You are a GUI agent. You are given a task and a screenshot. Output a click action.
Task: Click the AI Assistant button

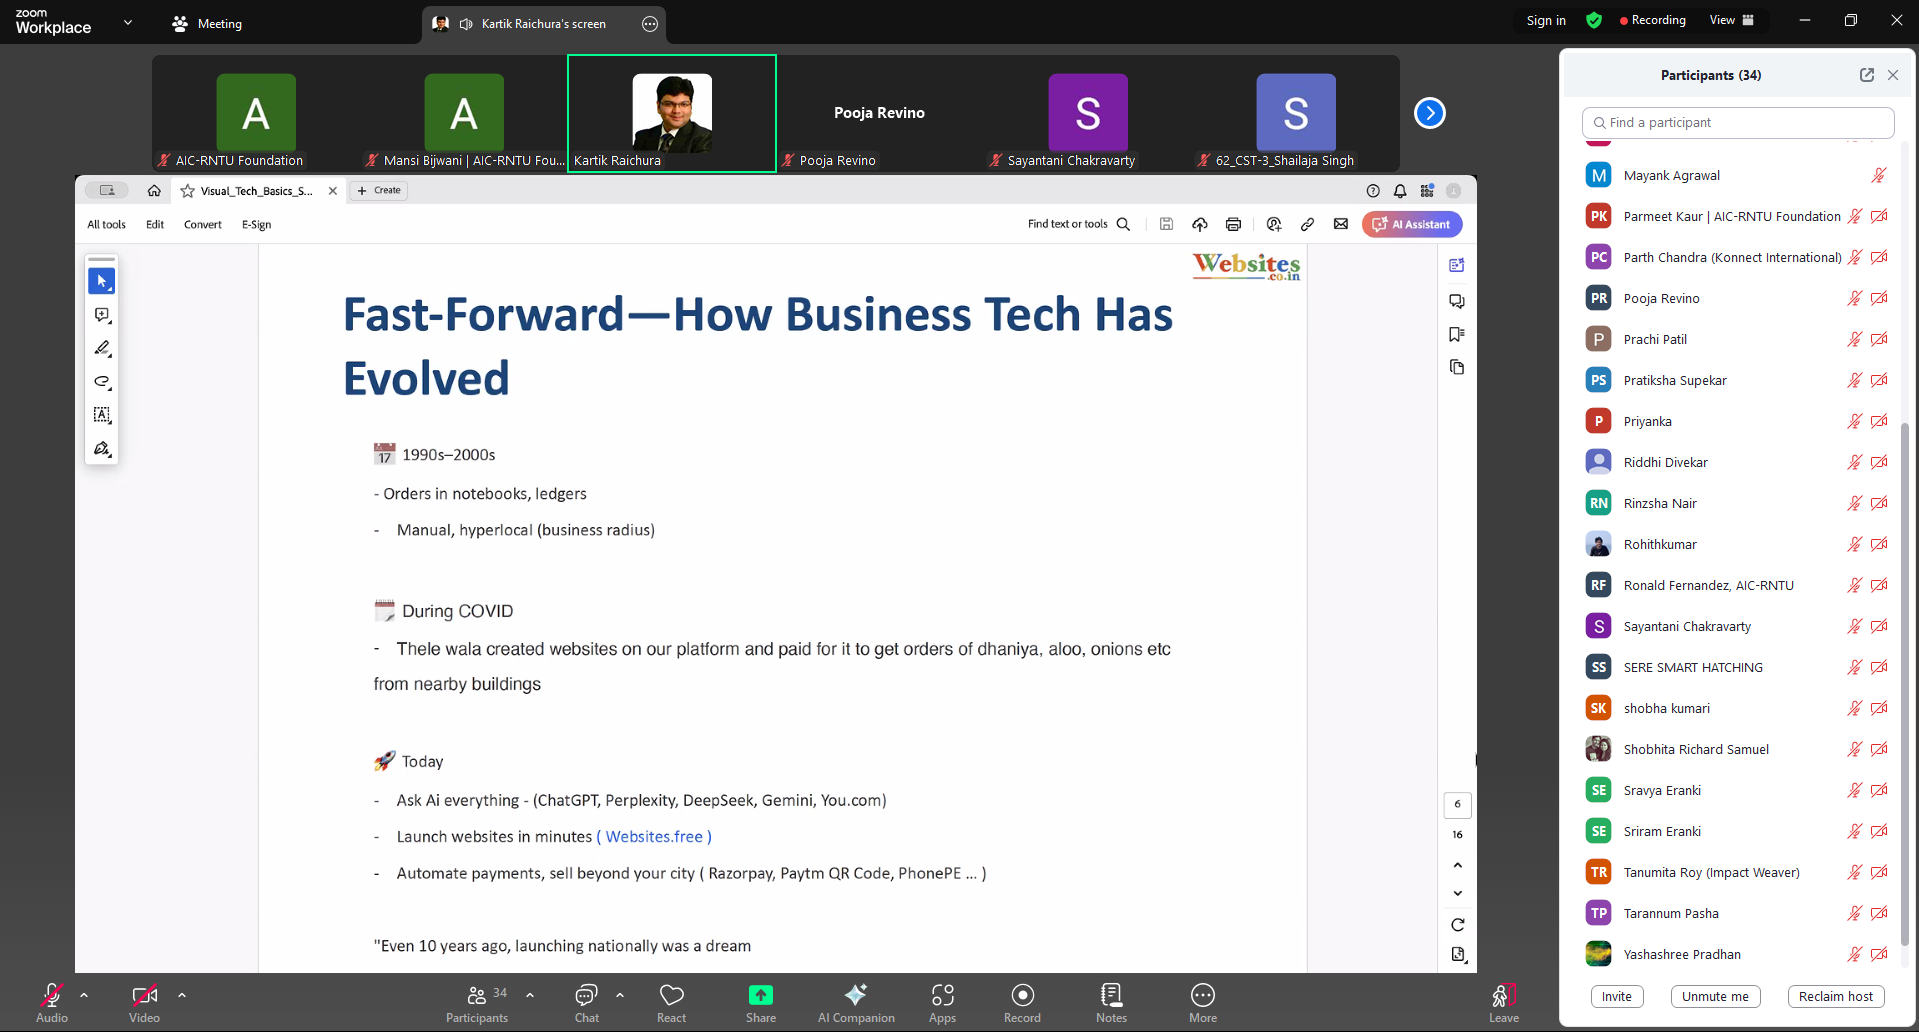tap(1412, 224)
